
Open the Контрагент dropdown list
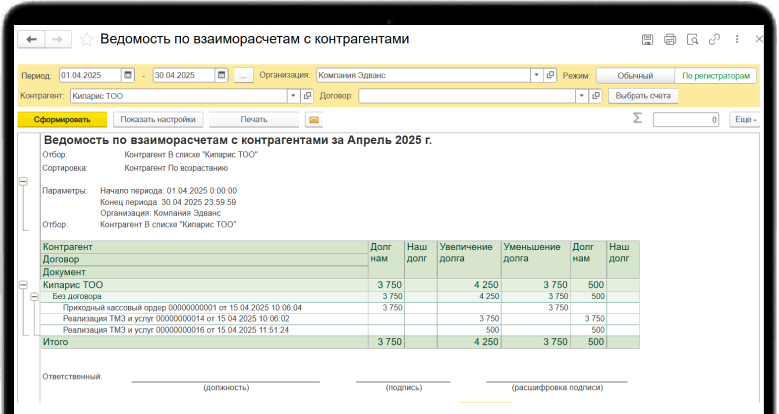[293, 96]
